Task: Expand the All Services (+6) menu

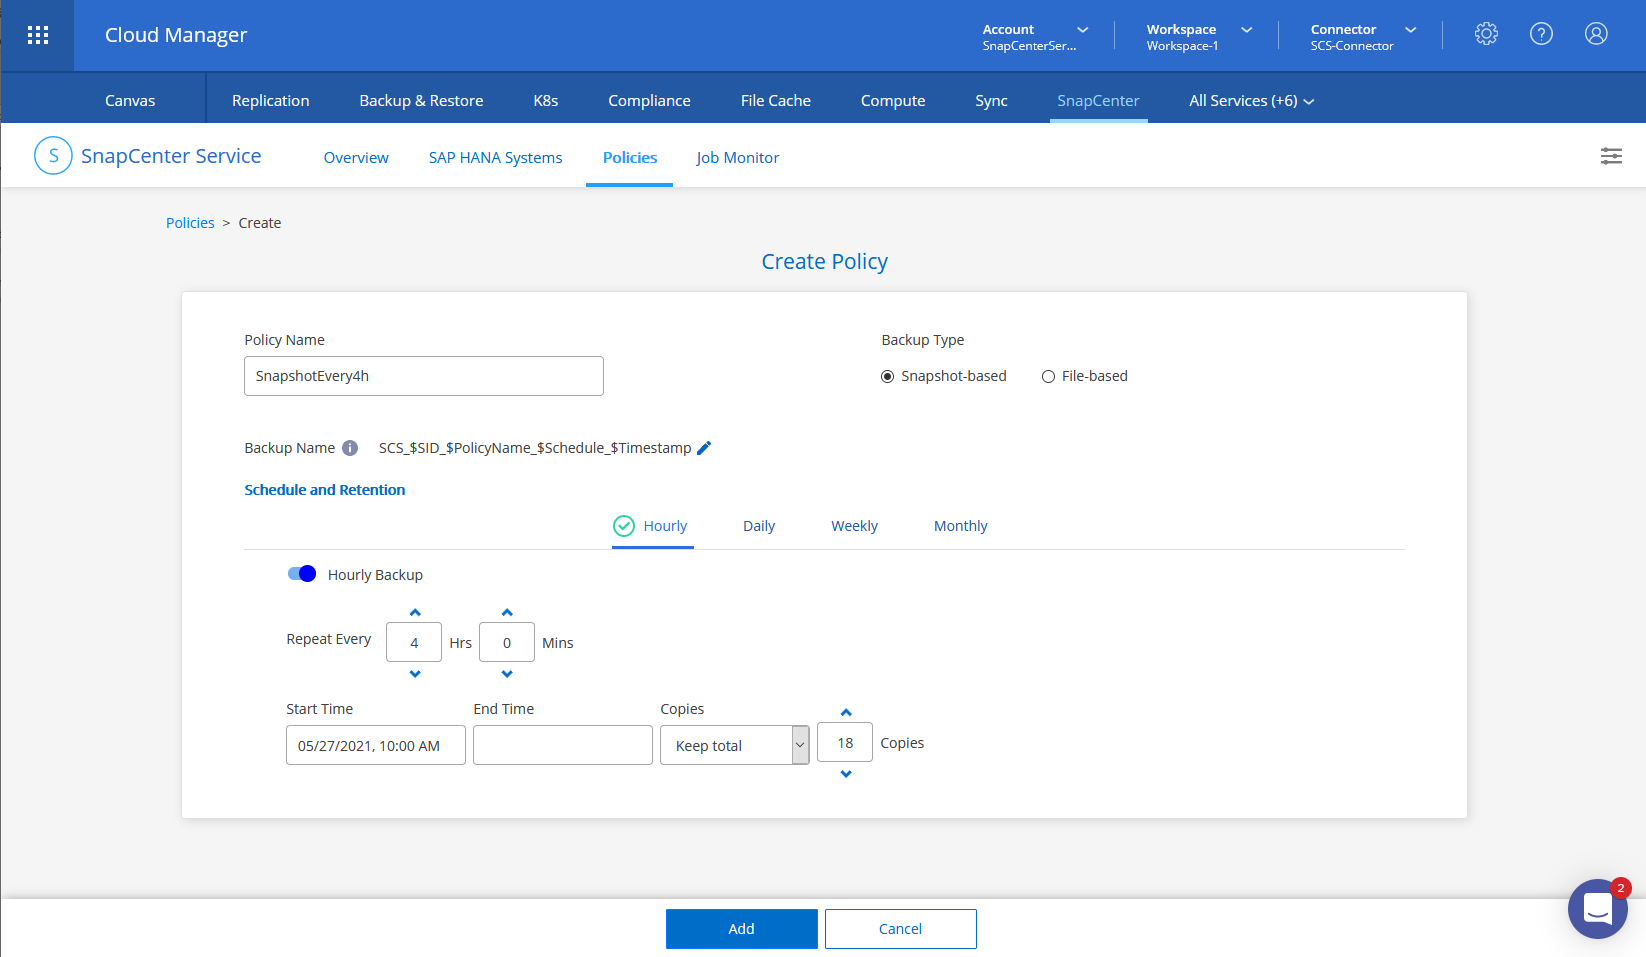Action: click(1251, 101)
